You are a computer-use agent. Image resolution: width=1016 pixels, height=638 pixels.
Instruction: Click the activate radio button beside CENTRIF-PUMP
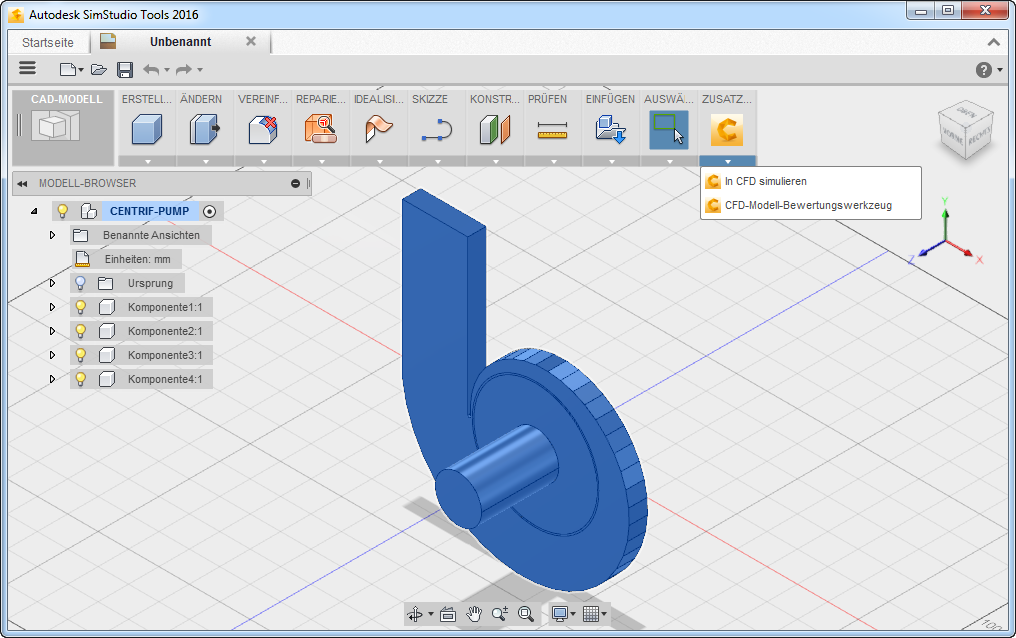tap(209, 211)
